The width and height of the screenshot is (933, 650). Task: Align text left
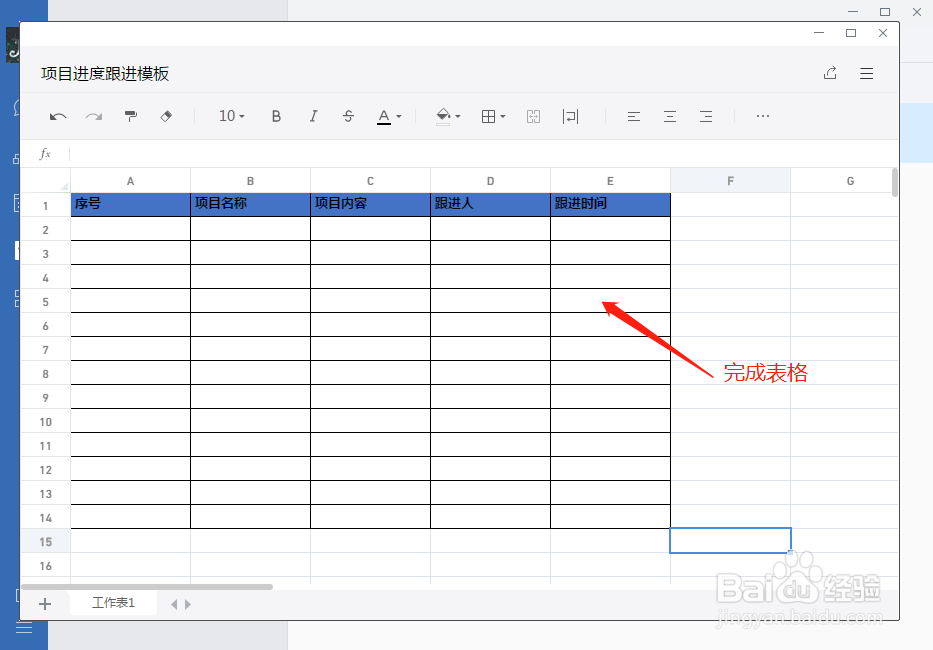pyautogui.click(x=634, y=117)
